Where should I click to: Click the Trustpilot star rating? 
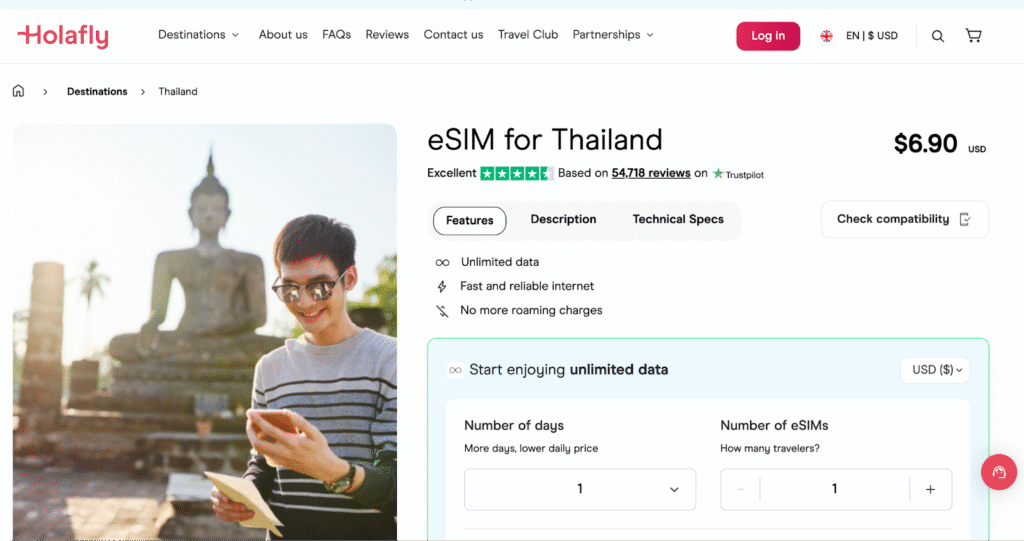click(516, 173)
